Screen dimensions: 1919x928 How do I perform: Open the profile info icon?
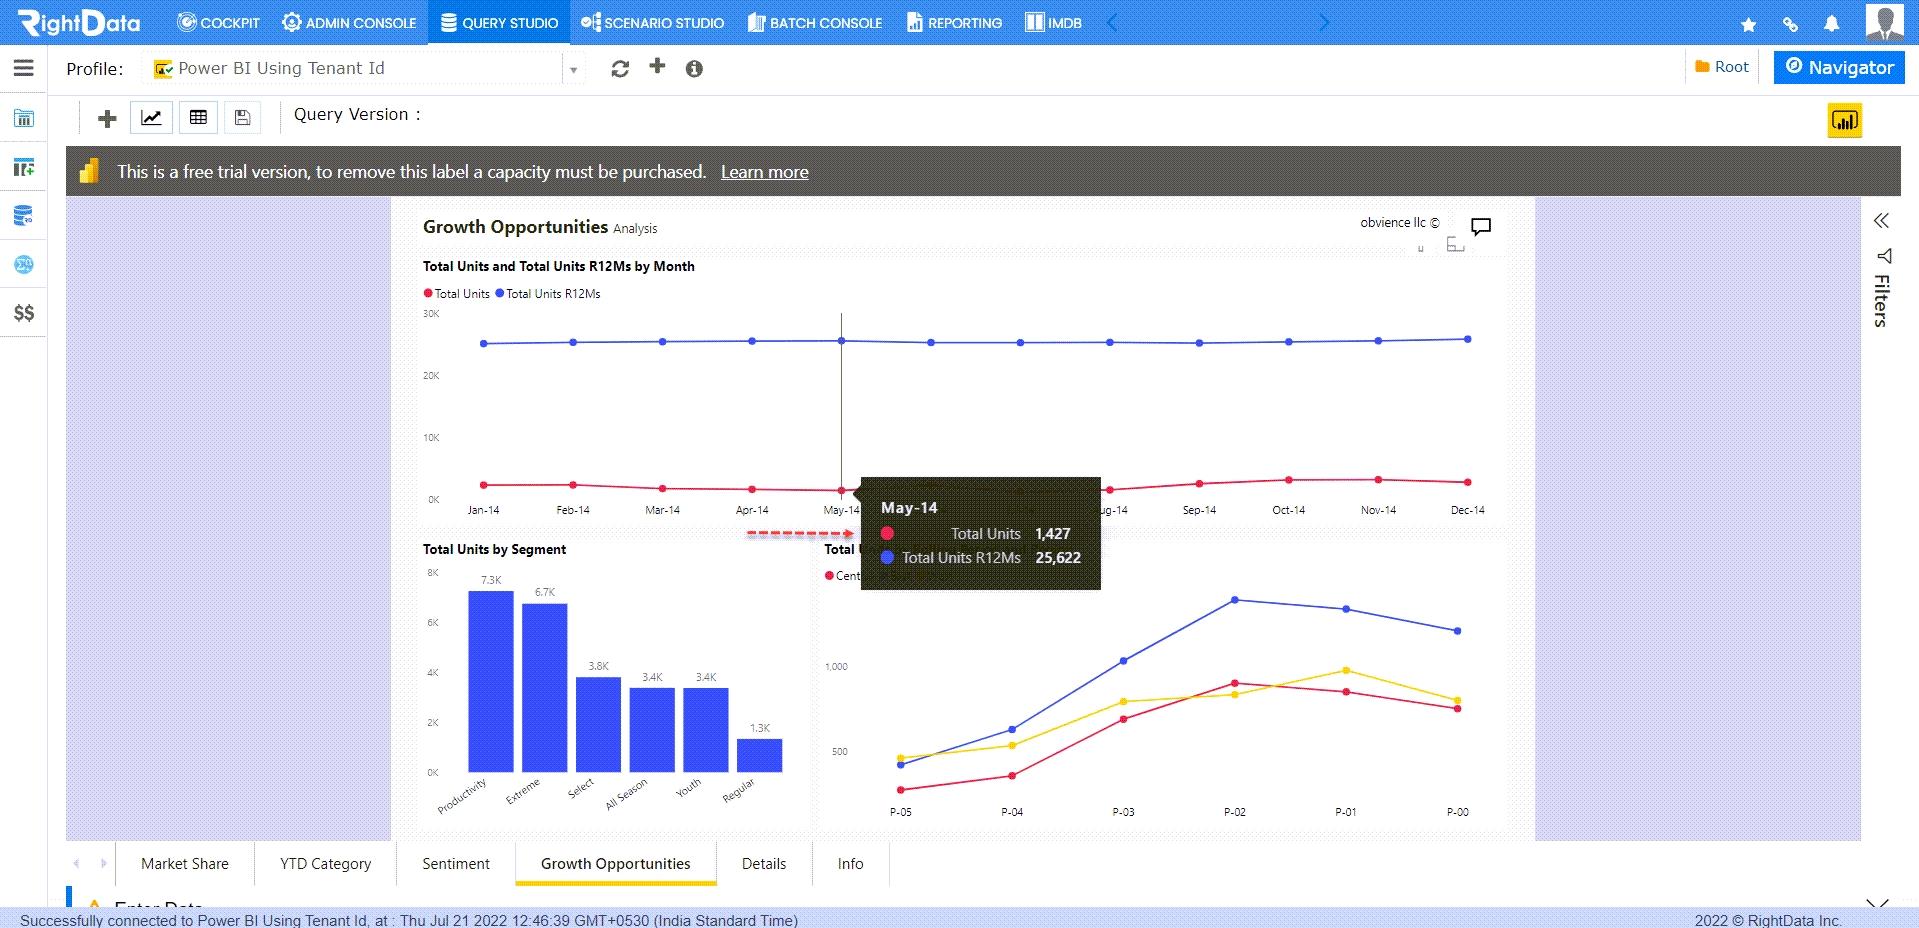click(694, 69)
